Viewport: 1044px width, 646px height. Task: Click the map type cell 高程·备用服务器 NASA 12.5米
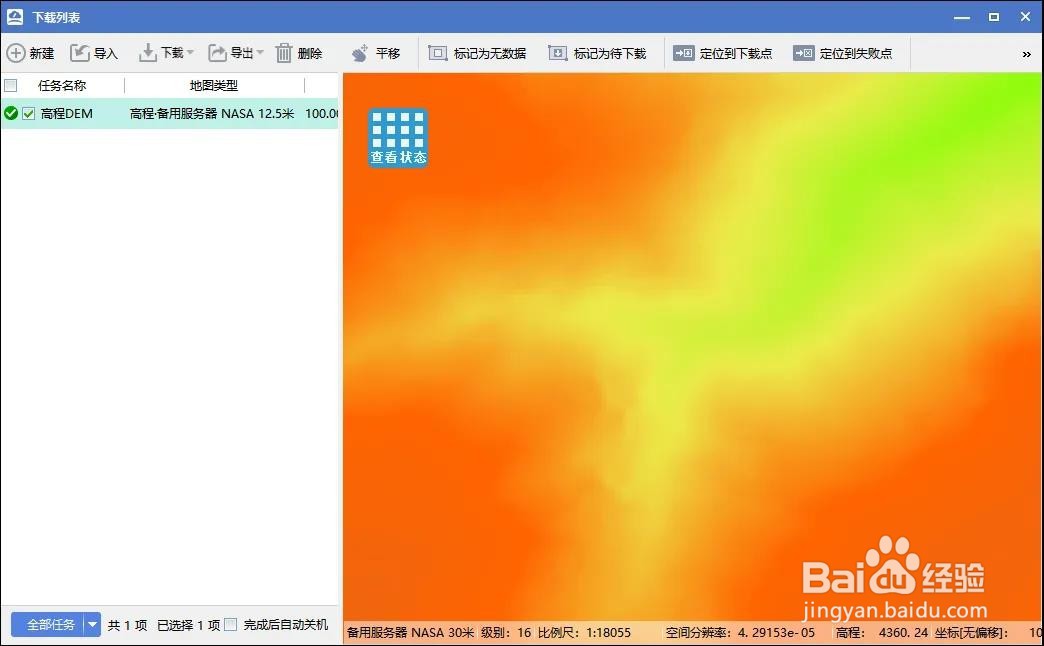(x=212, y=114)
